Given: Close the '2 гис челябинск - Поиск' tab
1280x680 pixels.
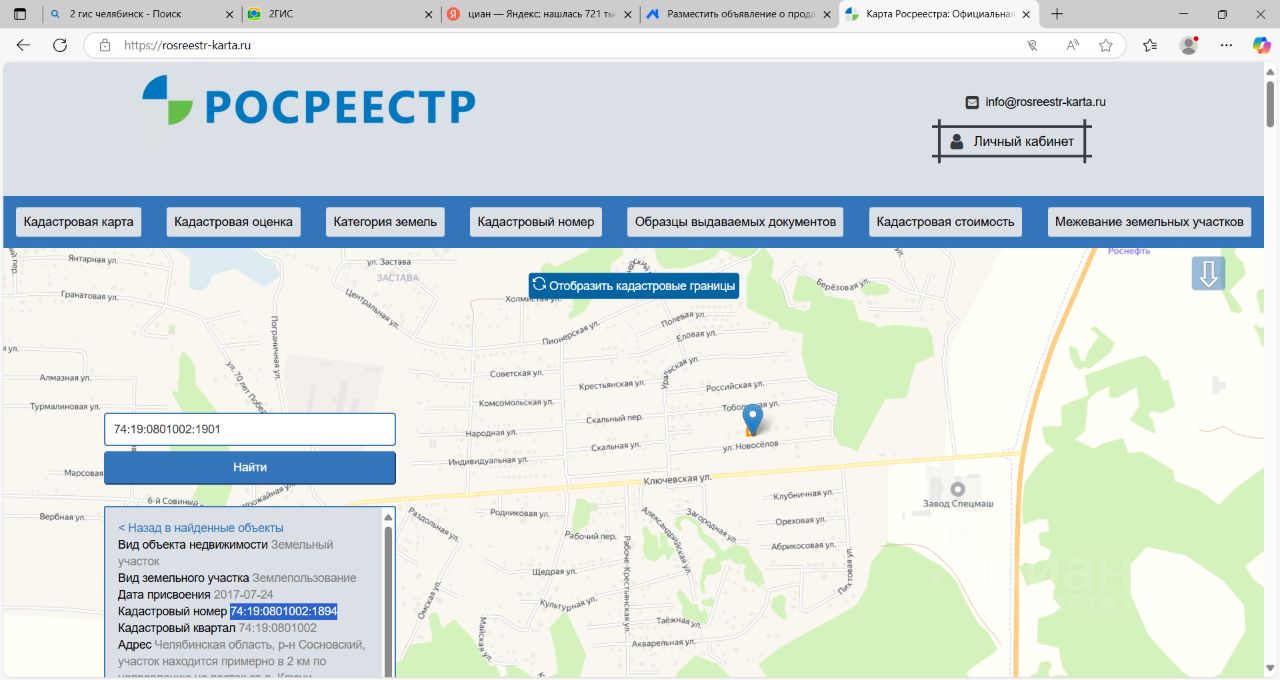Looking at the screenshot, I should [x=228, y=14].
